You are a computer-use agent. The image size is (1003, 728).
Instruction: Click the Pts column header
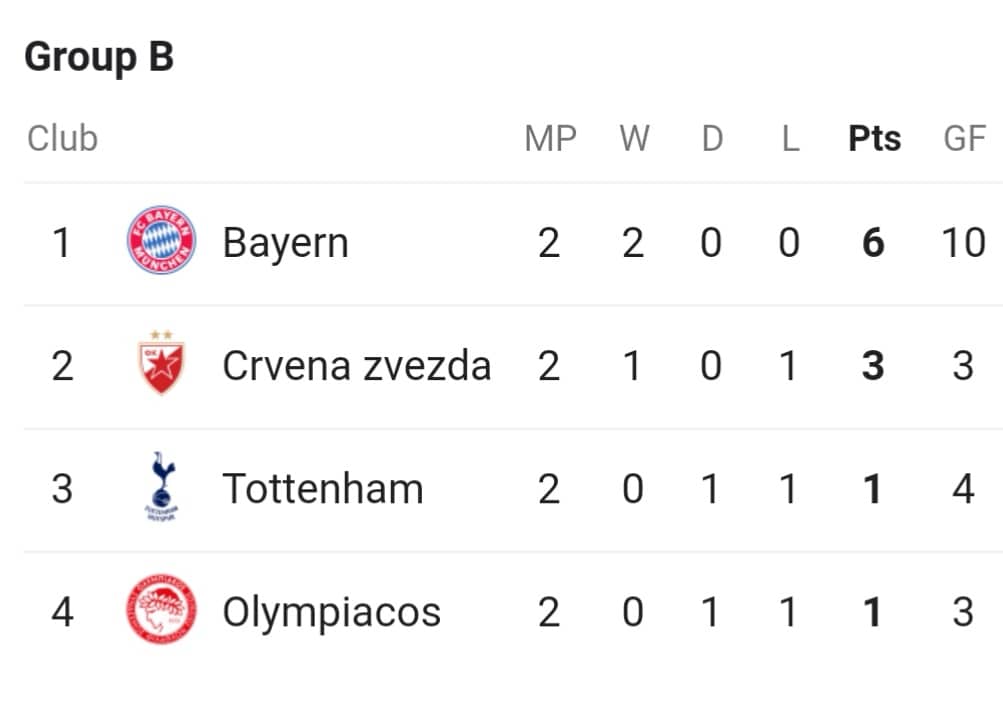[x=874, y=138]
